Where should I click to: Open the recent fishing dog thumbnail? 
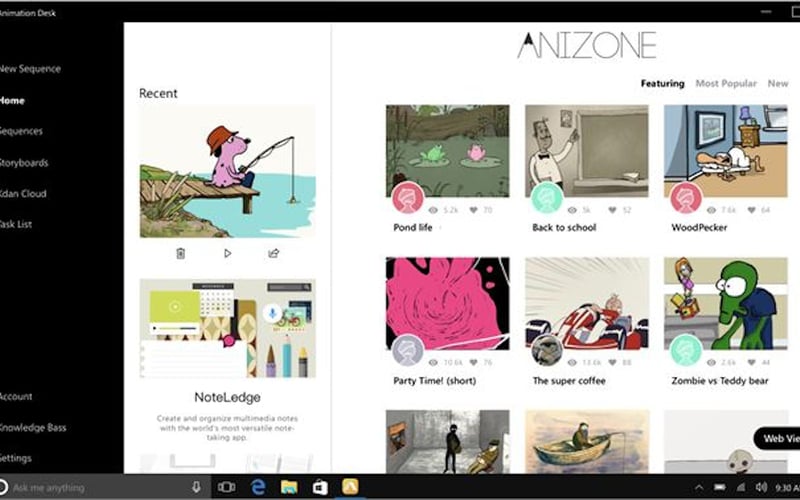(228, 171)
